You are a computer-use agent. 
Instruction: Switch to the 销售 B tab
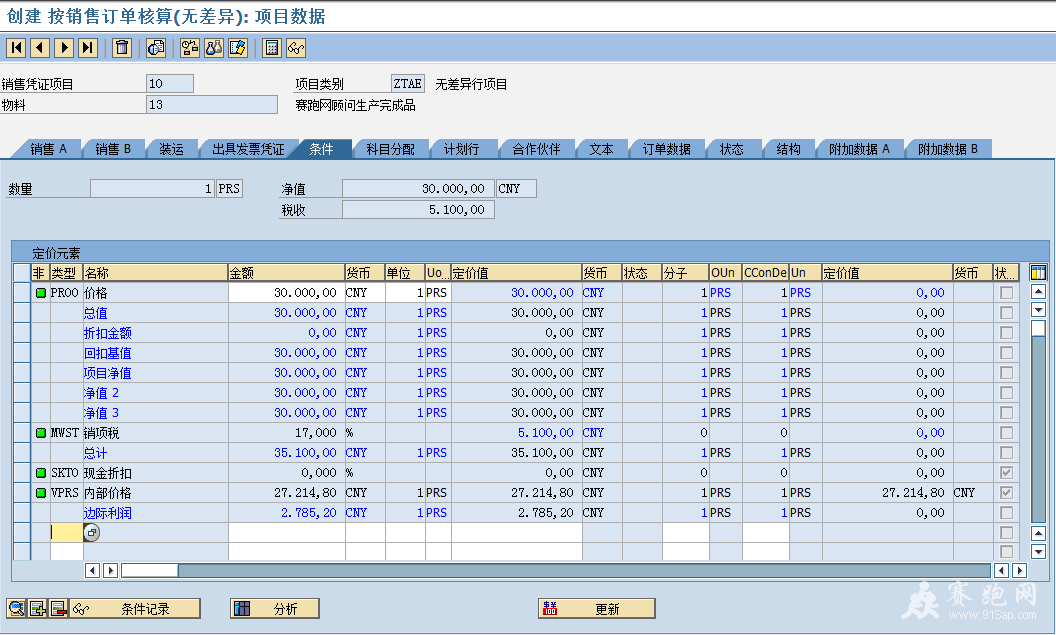pyautogui.click(x=112, y=149)
